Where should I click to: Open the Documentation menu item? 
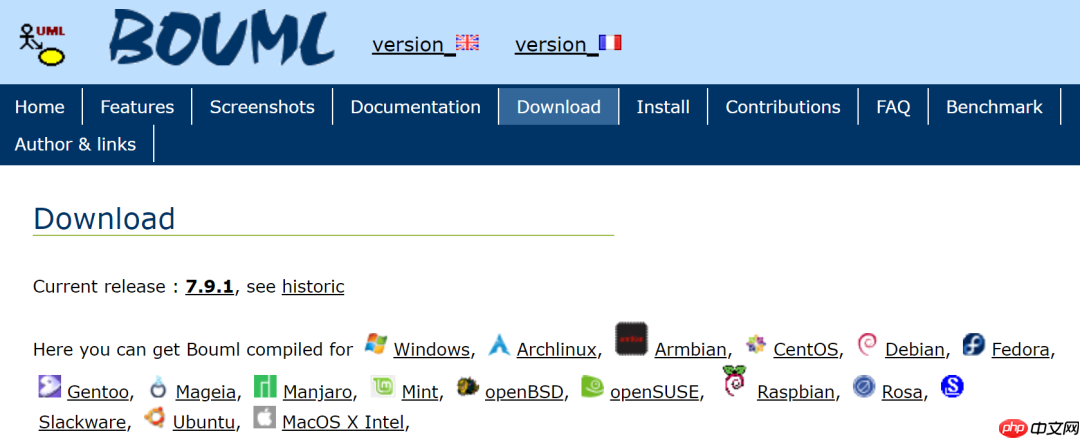[x=415, y=107]
